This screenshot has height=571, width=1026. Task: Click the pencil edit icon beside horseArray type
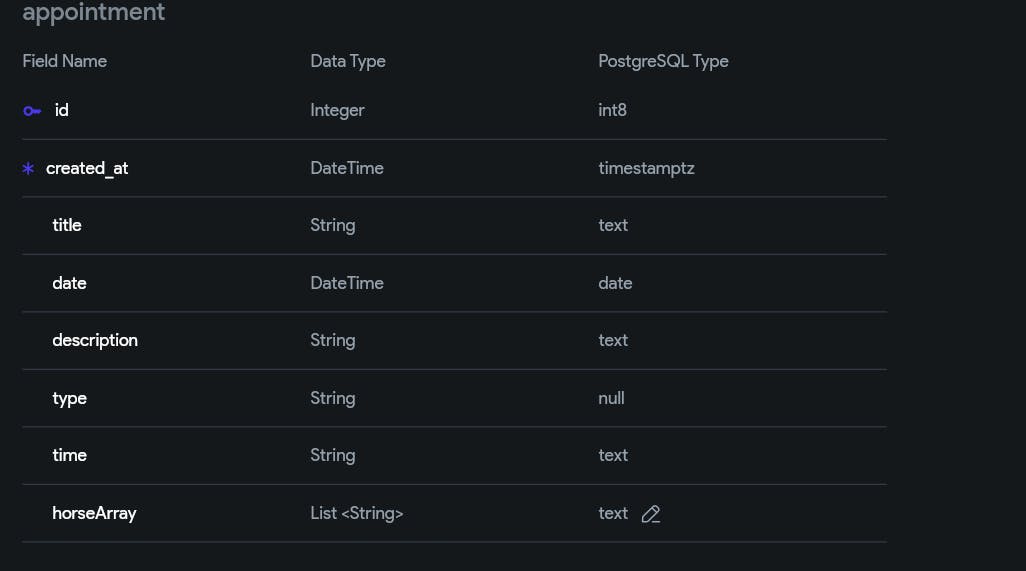(x=651, y=514)
